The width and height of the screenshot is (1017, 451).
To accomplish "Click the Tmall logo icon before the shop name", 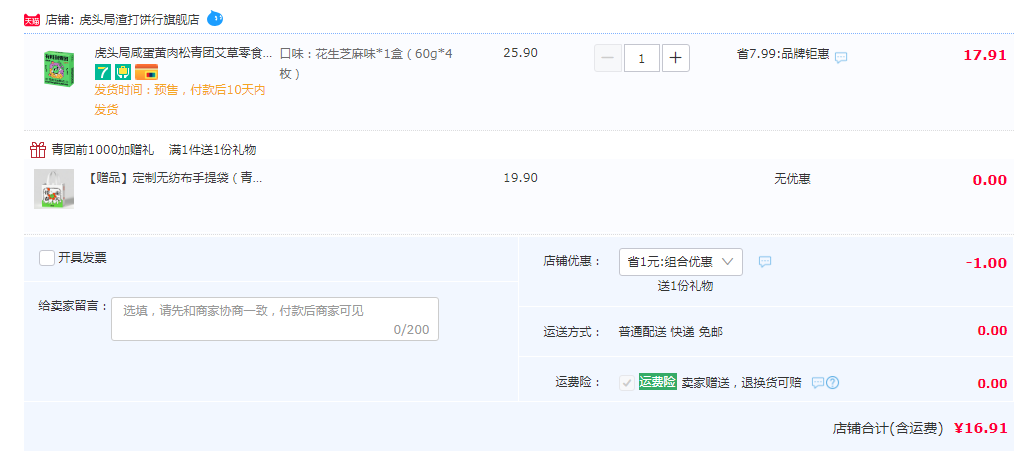I will tap(32, 20).
